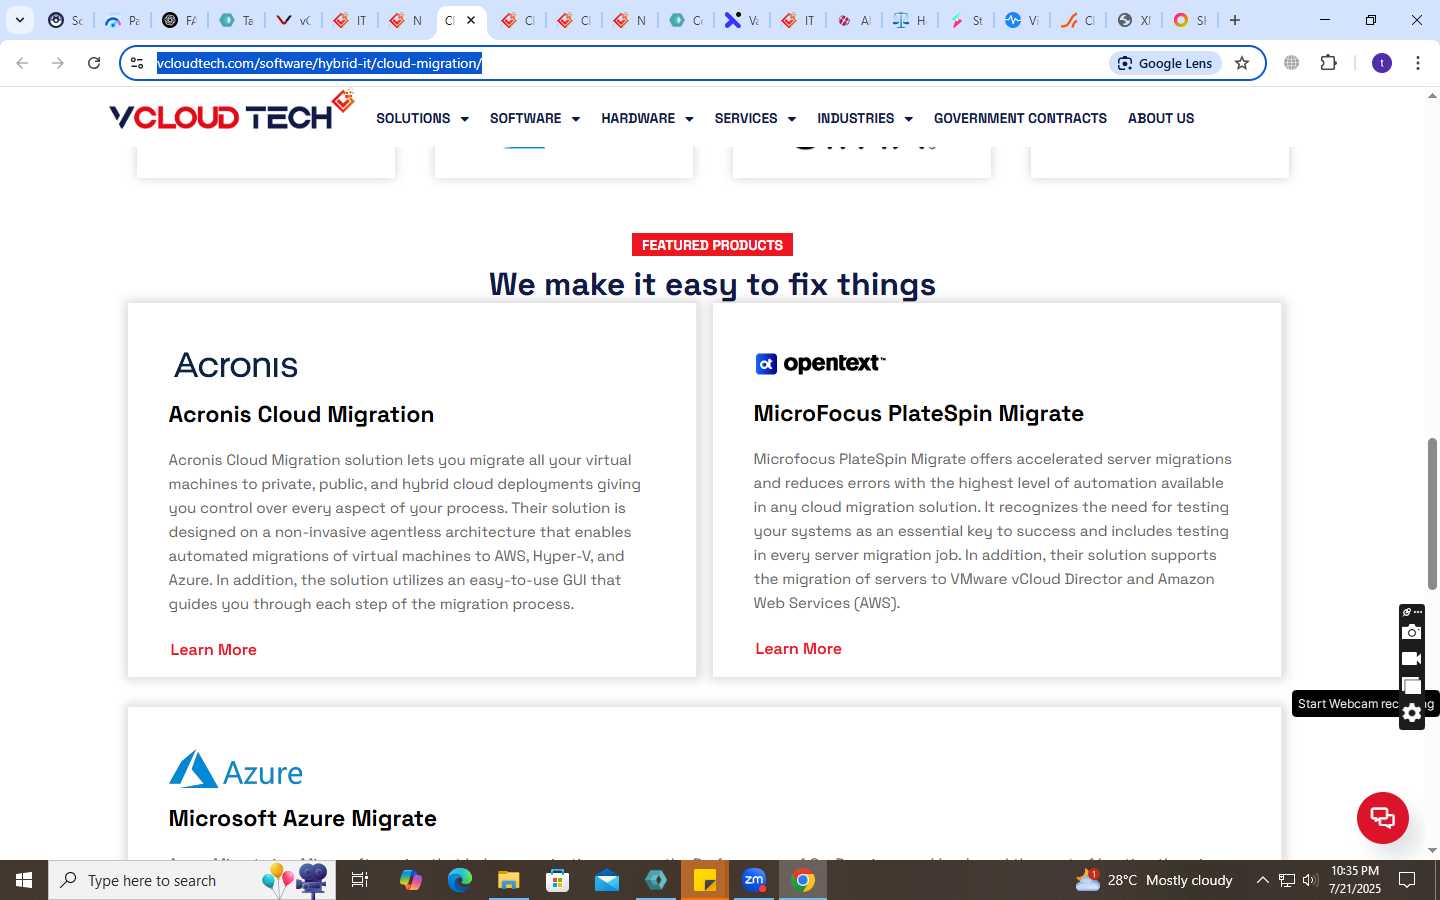Open the Copilot taskbar icon
The width and height of the screenshot is (1440, 900).
tap(410, 880)
